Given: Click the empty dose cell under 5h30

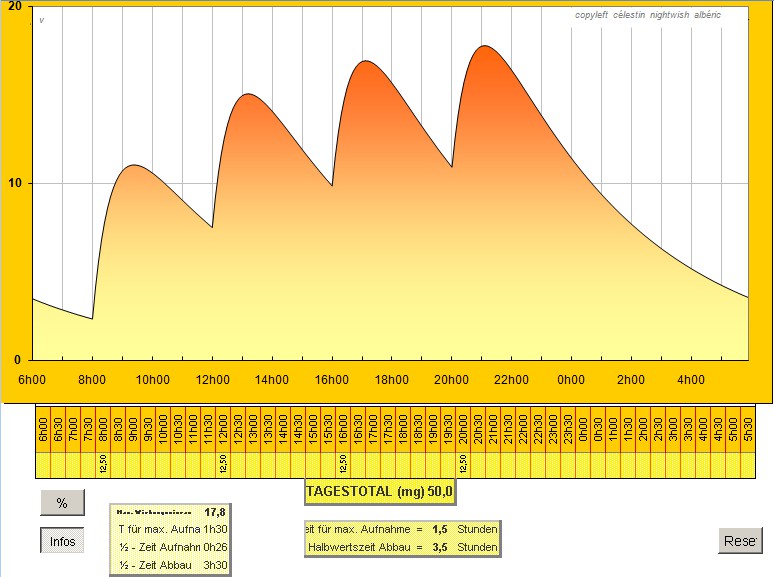Looking at the screenshot, I should (747, 465).
